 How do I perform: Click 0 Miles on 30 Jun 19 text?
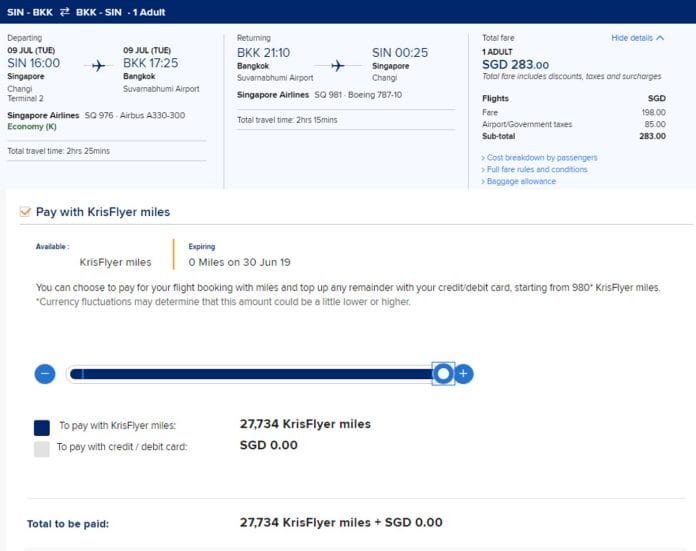(239, 262)
